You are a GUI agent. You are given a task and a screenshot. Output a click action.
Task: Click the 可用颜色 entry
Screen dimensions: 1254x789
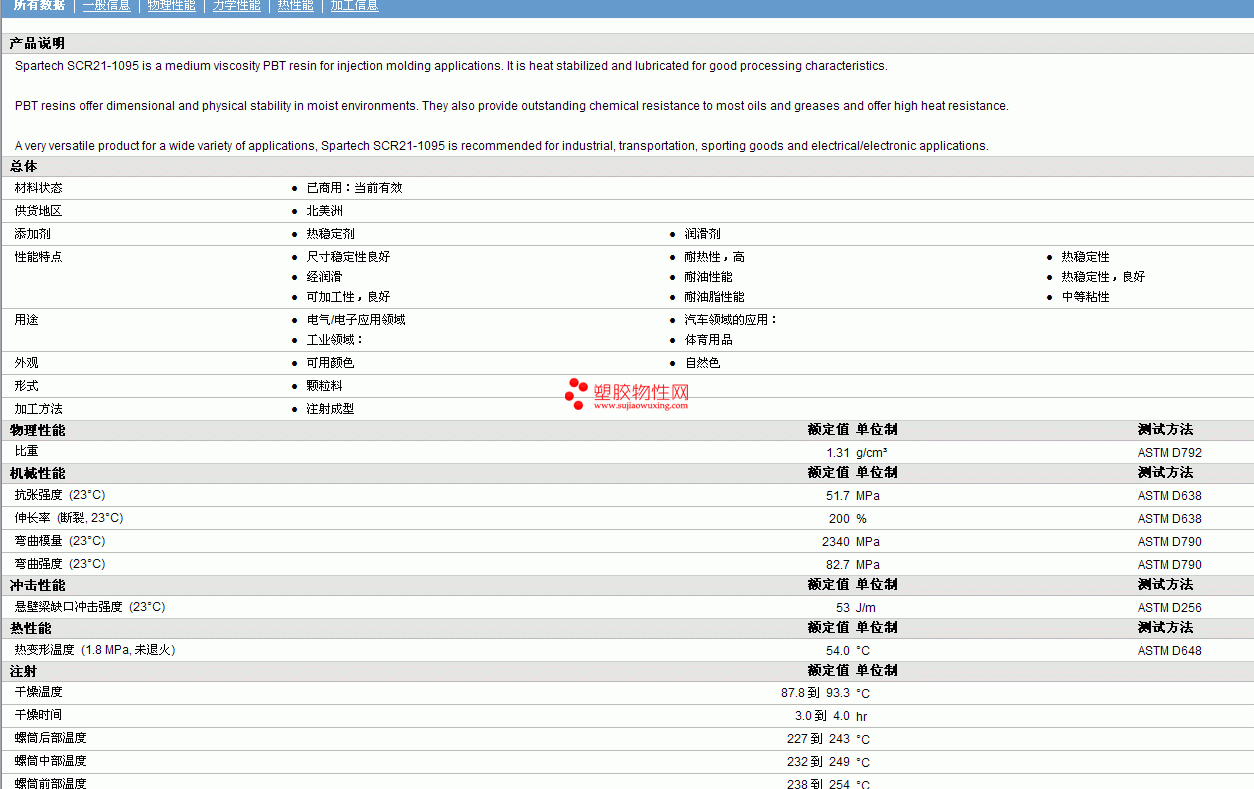330,363
